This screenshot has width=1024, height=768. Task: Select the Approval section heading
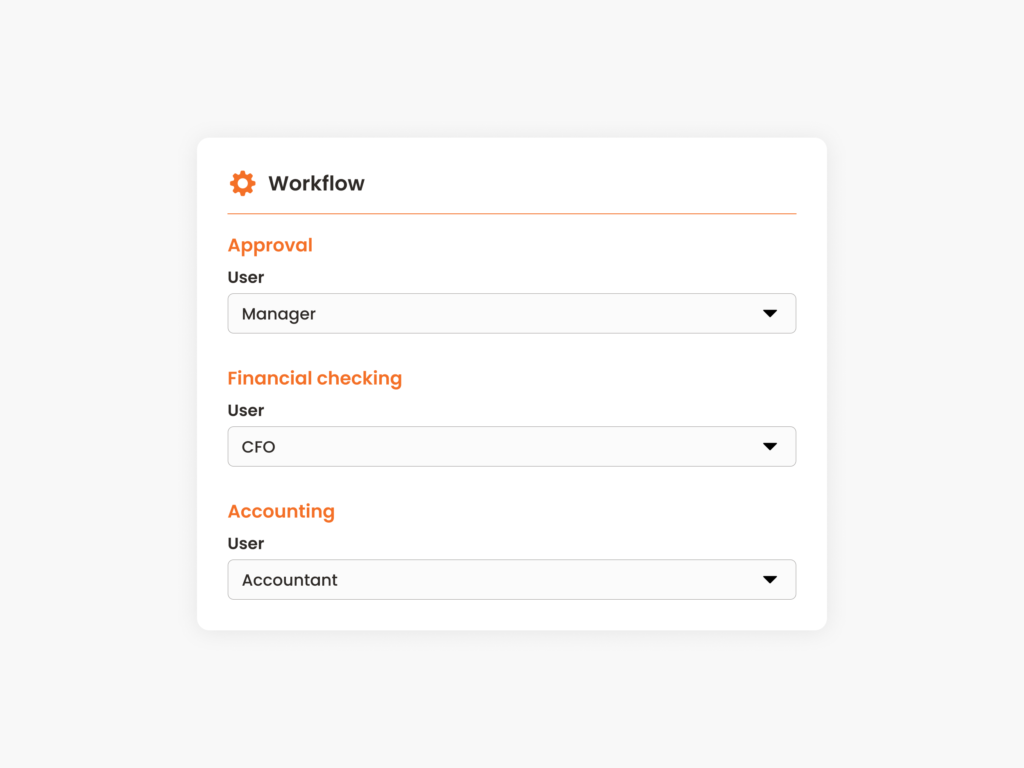coord(270,245)
